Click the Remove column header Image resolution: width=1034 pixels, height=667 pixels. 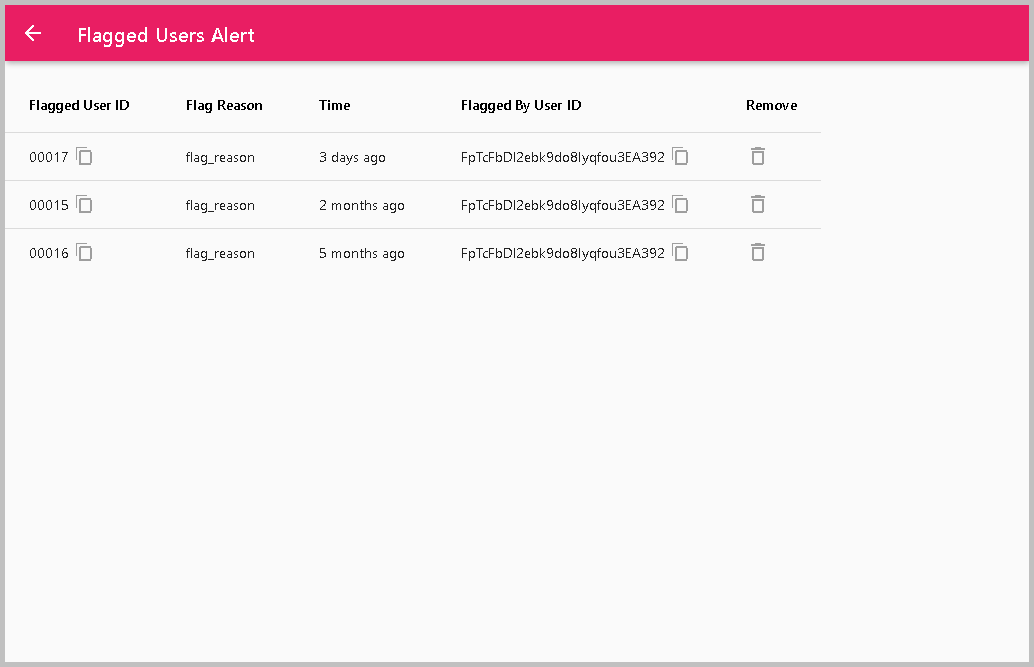point(772,105)
